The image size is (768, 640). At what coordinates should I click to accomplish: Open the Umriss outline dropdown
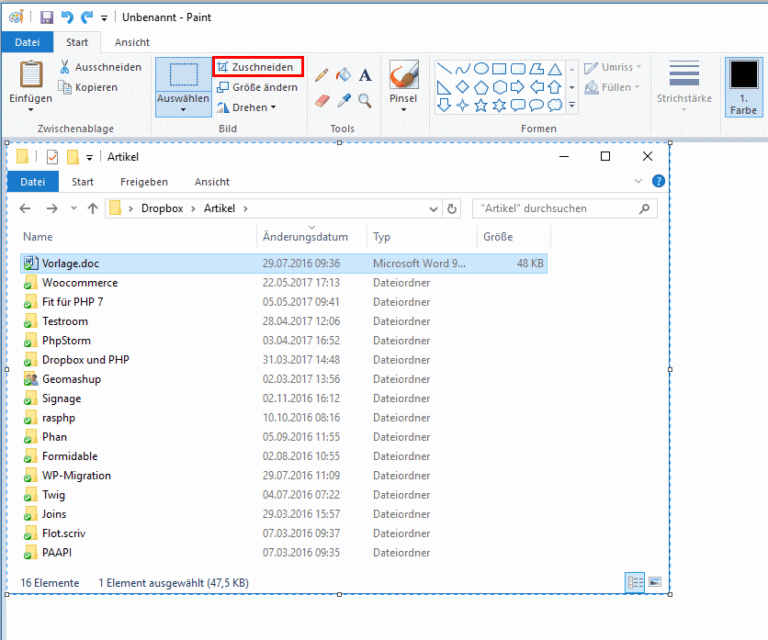[x=613, y=67]
